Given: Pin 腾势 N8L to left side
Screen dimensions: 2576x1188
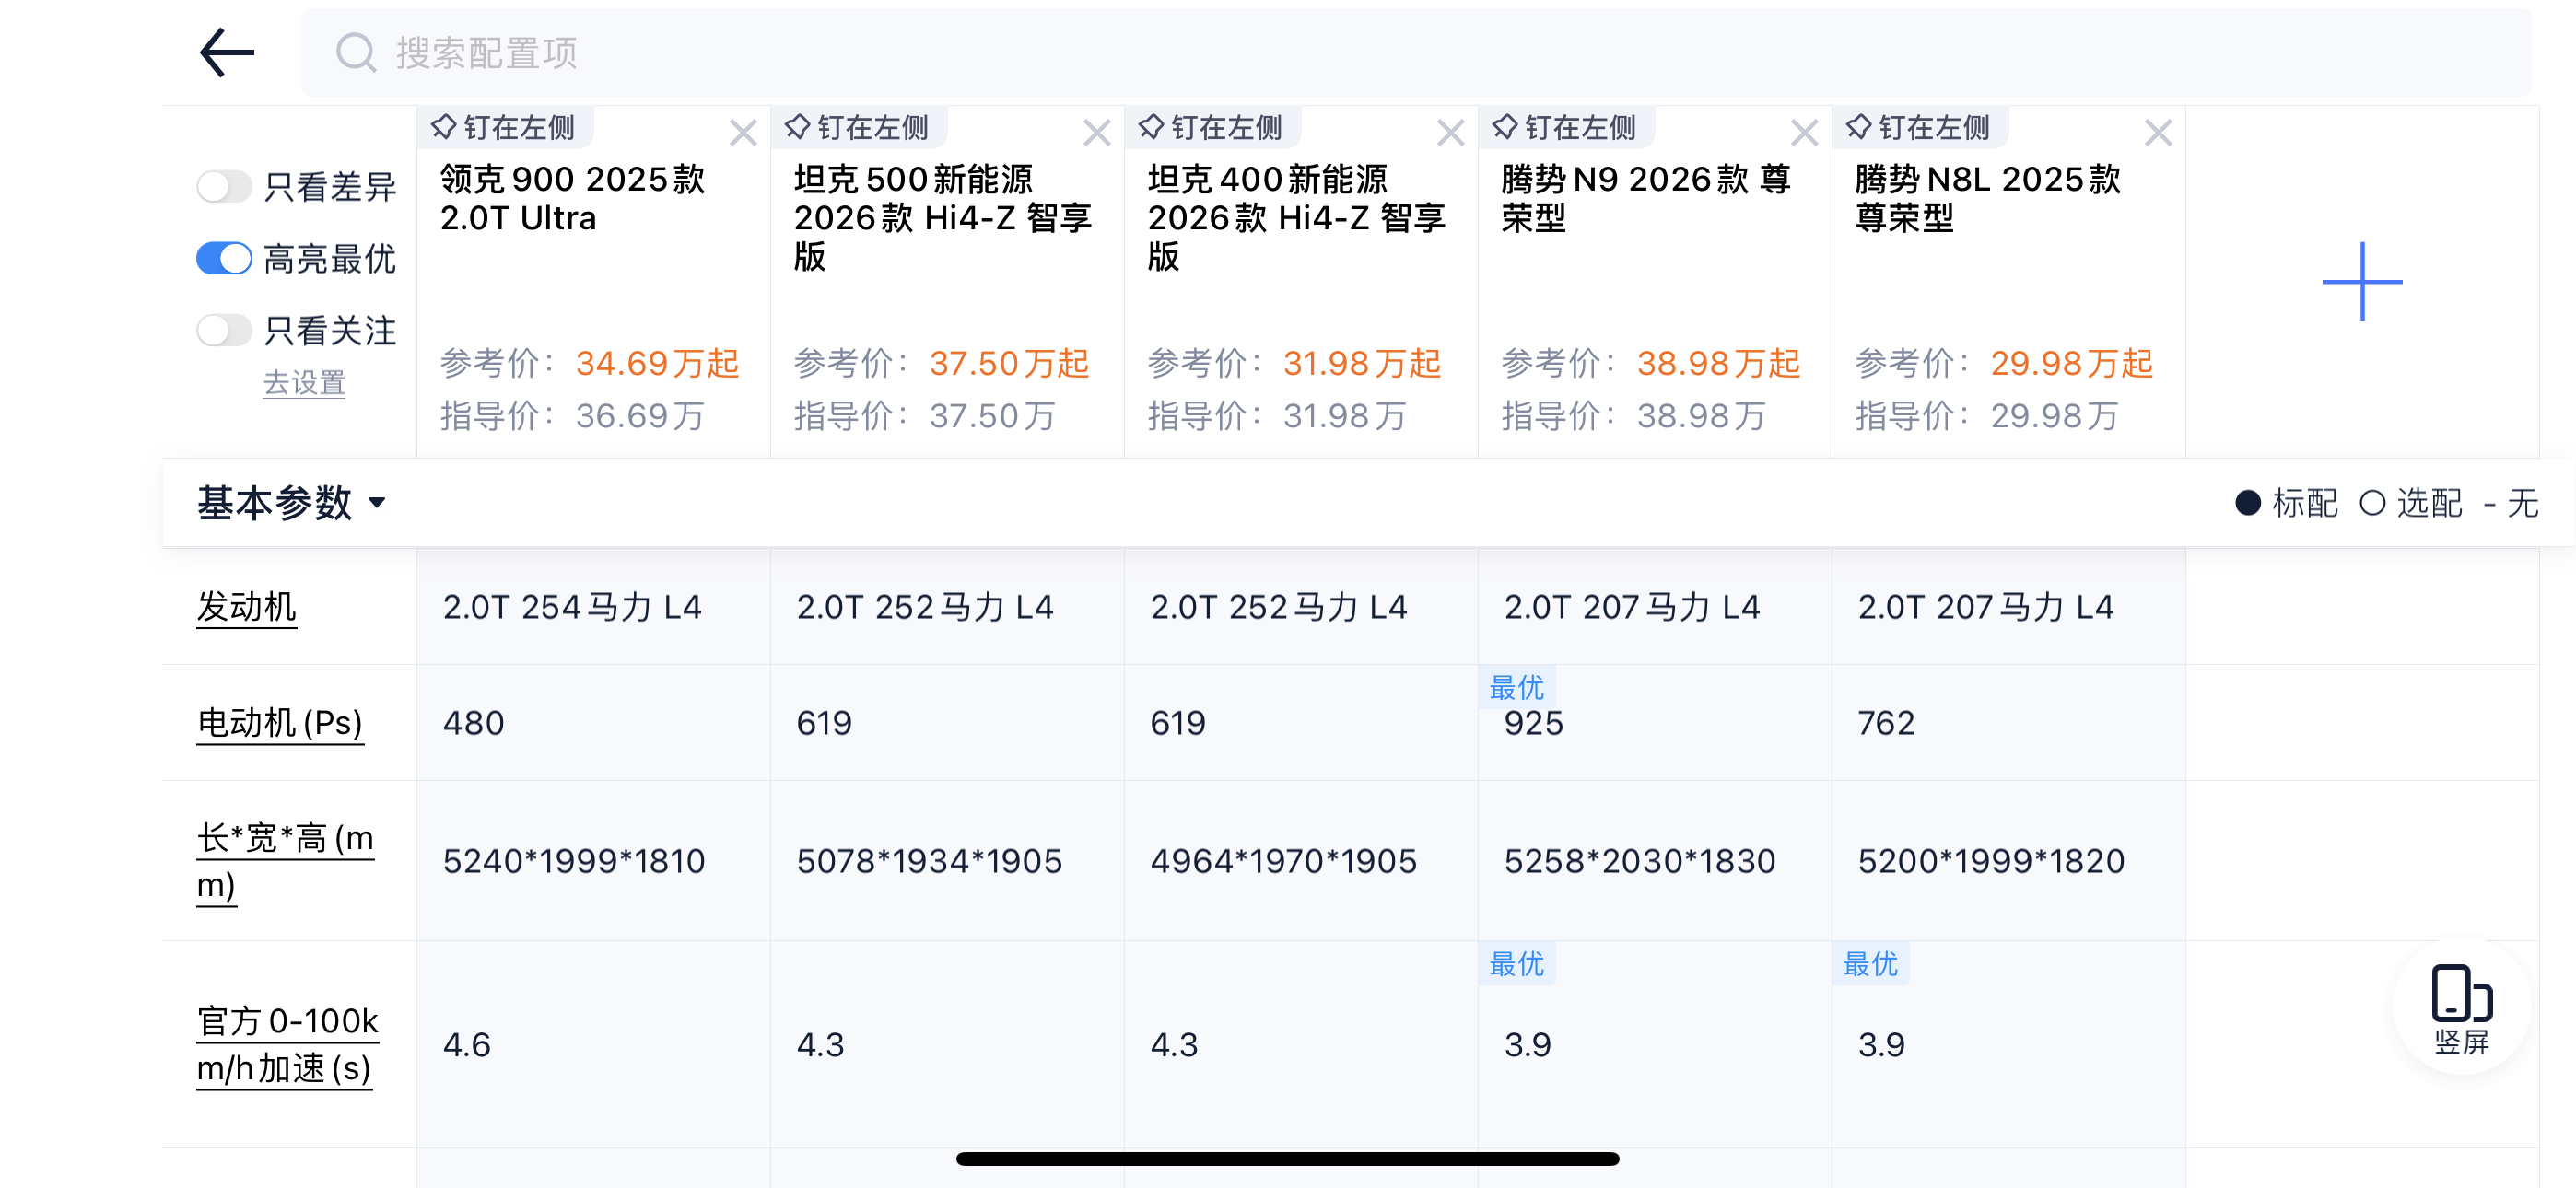Looking at the screenshot, I should (1919, 128).
